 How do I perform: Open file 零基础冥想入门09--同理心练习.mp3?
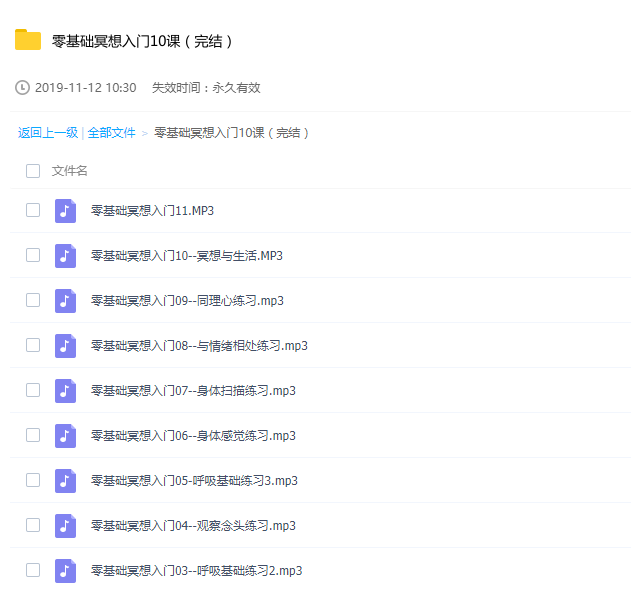click(187, 301)
